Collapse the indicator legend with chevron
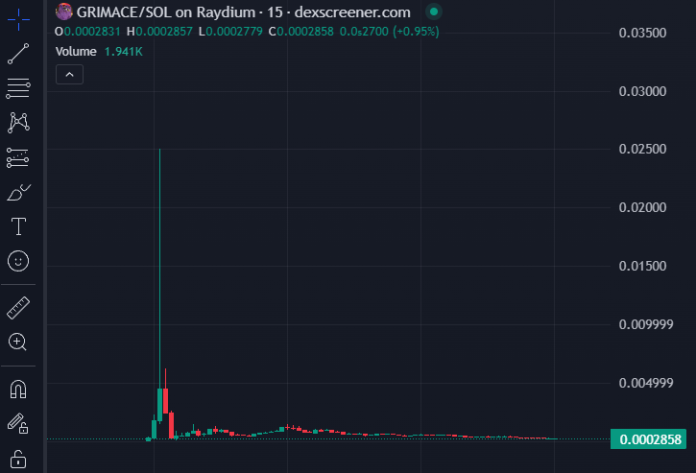This screenshot has height=473, width=696. tap(70, 74)
